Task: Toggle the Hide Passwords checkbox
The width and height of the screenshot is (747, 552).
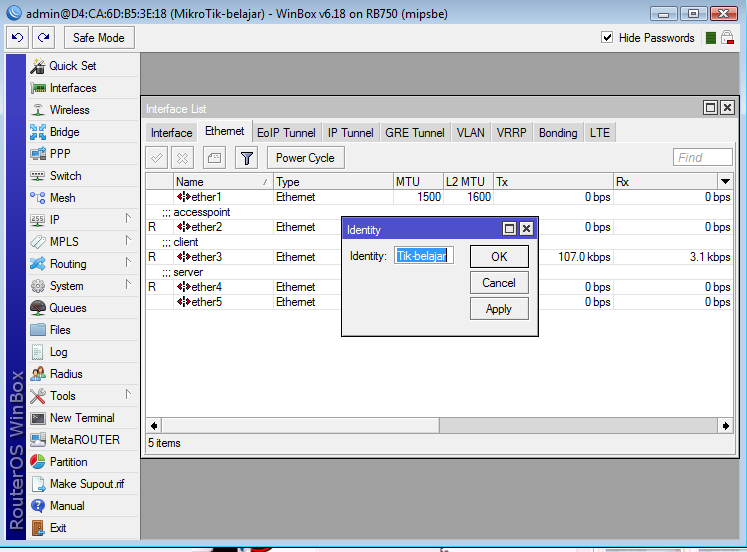Action: (607, 37)
